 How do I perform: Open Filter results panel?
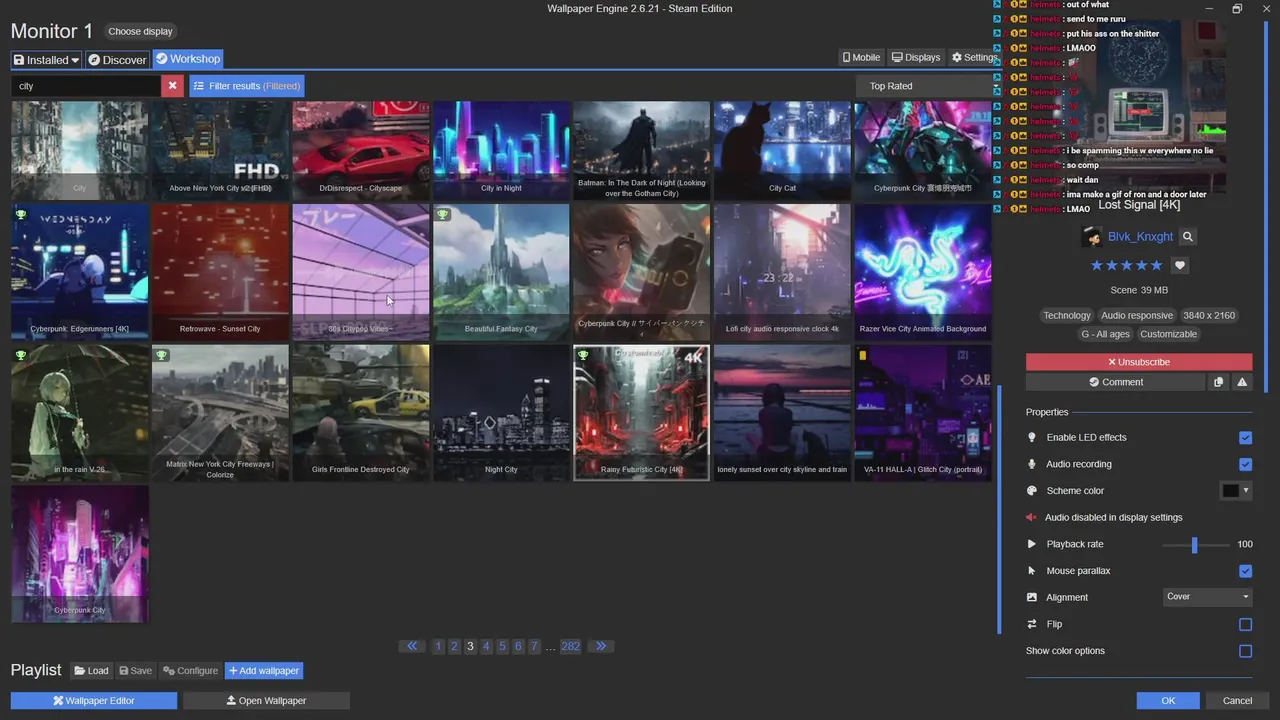pyautogui.click(x=247, y=86)
